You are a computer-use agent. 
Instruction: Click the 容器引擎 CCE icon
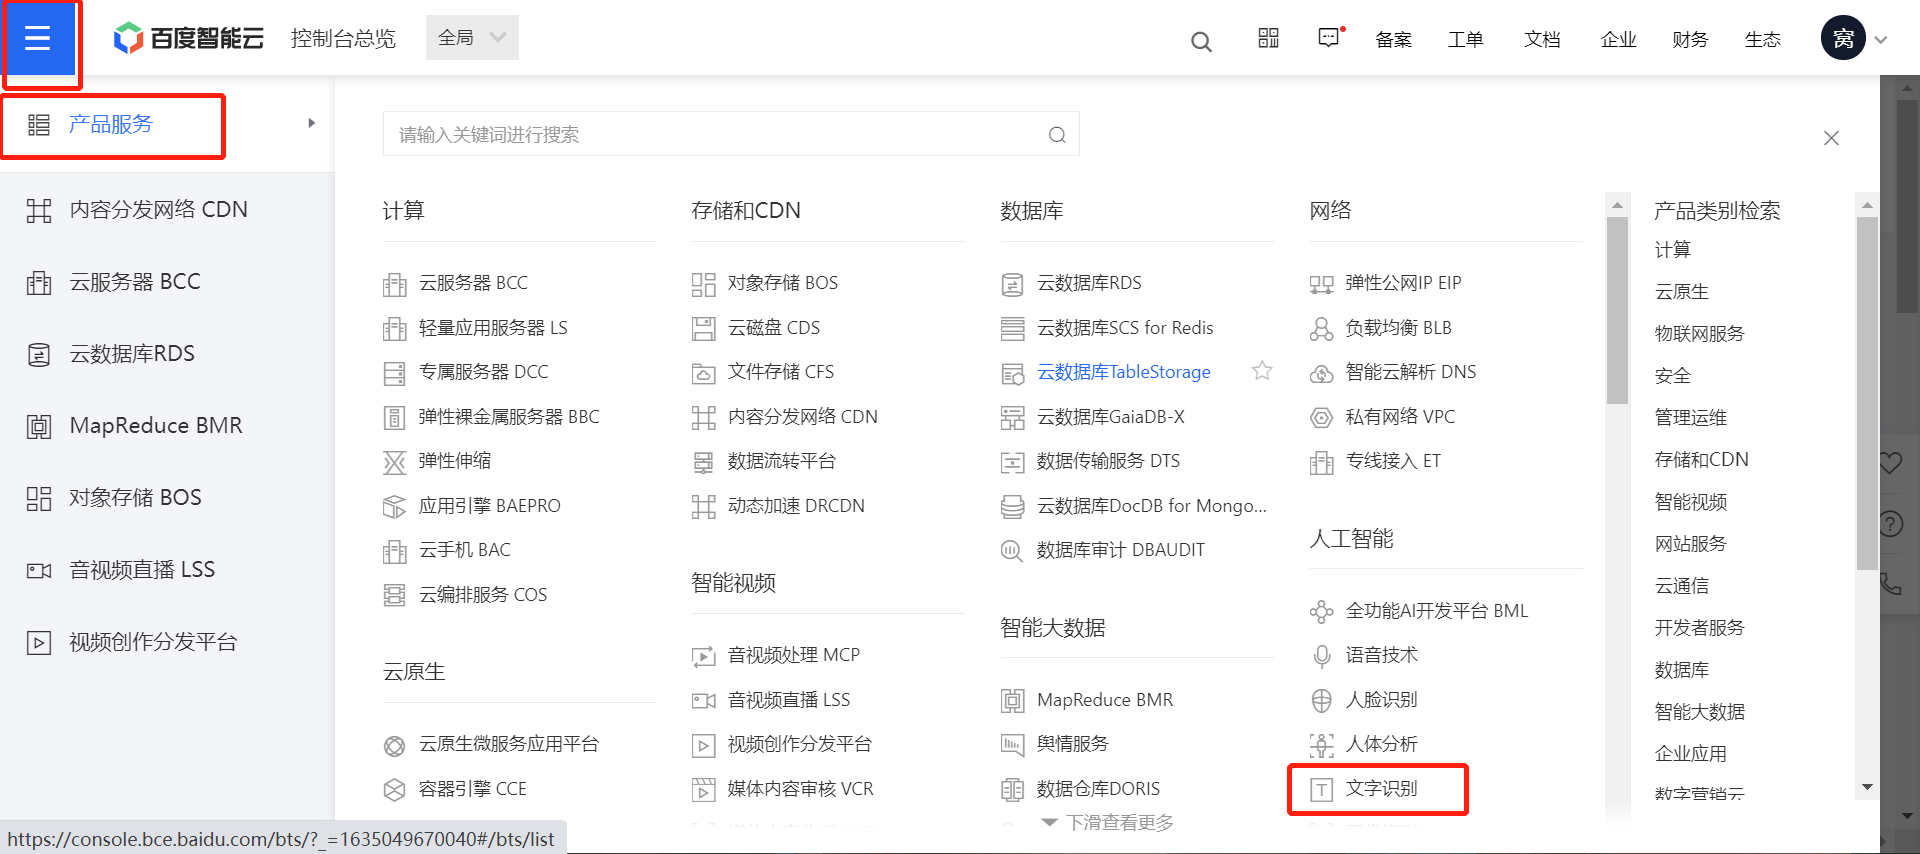[x=395, y=789]
